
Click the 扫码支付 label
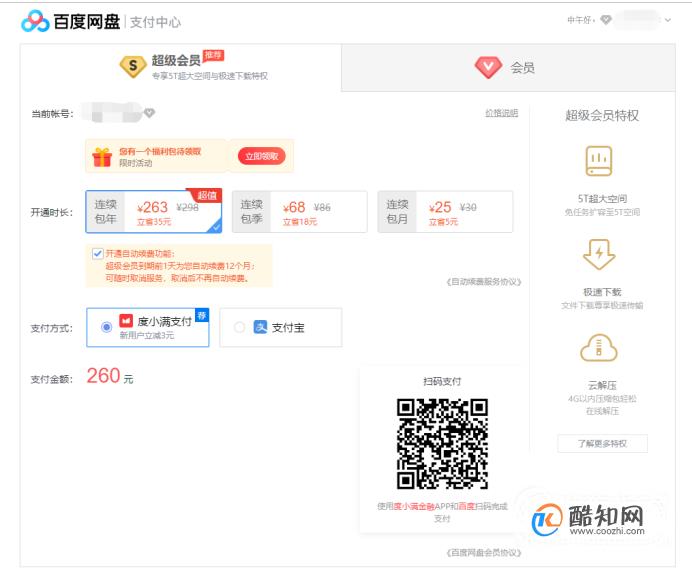tap(442, 381)
